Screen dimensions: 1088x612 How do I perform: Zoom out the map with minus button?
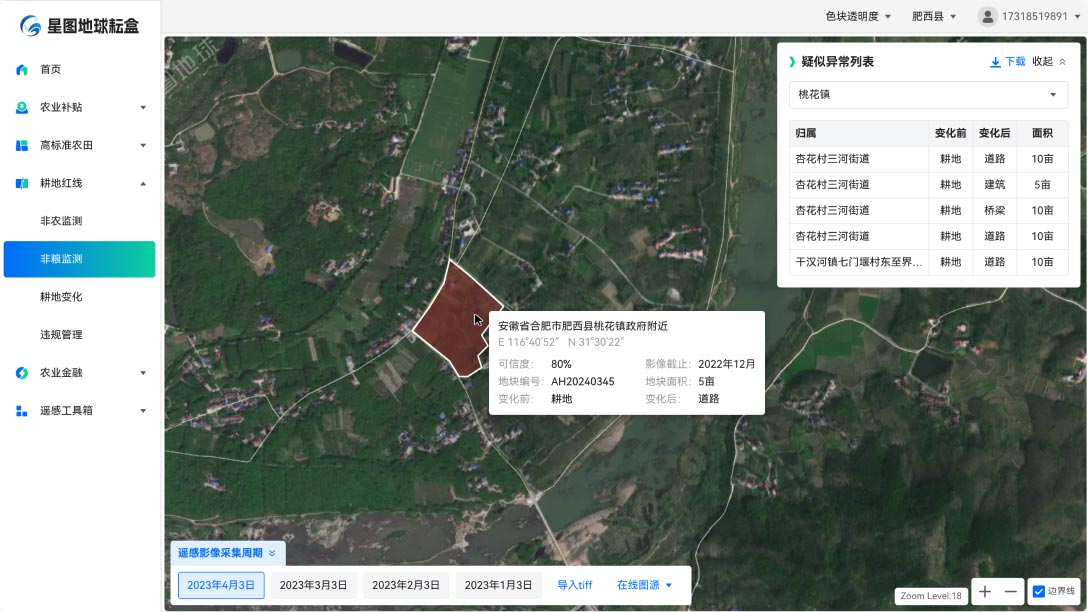tap(1010, 592)
